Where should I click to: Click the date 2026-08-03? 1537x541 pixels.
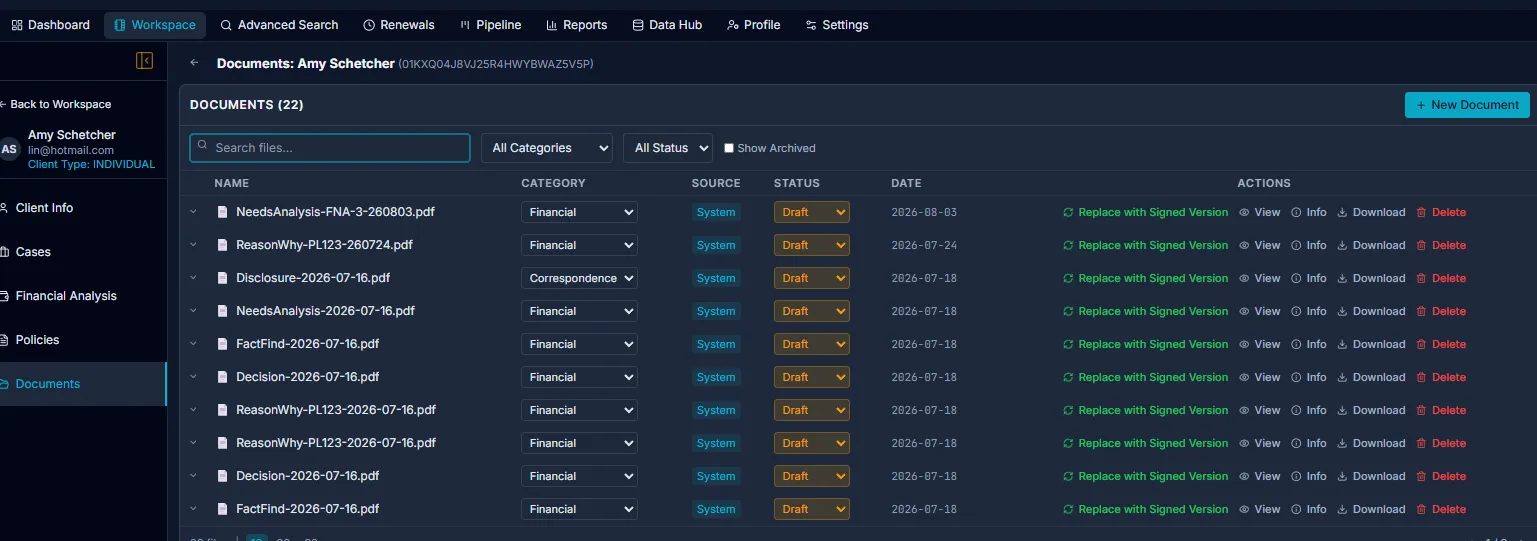click(x=924, y=212)
